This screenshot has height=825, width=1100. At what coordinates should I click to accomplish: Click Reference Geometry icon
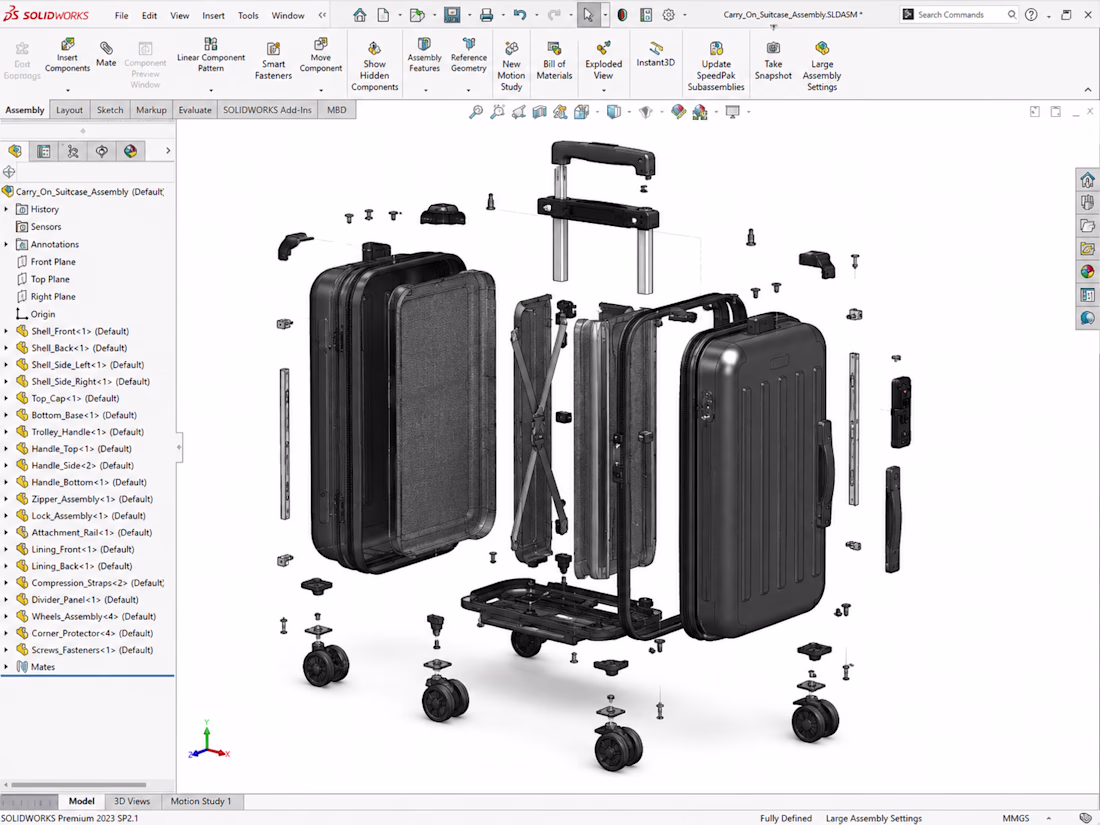click(469, 55)
